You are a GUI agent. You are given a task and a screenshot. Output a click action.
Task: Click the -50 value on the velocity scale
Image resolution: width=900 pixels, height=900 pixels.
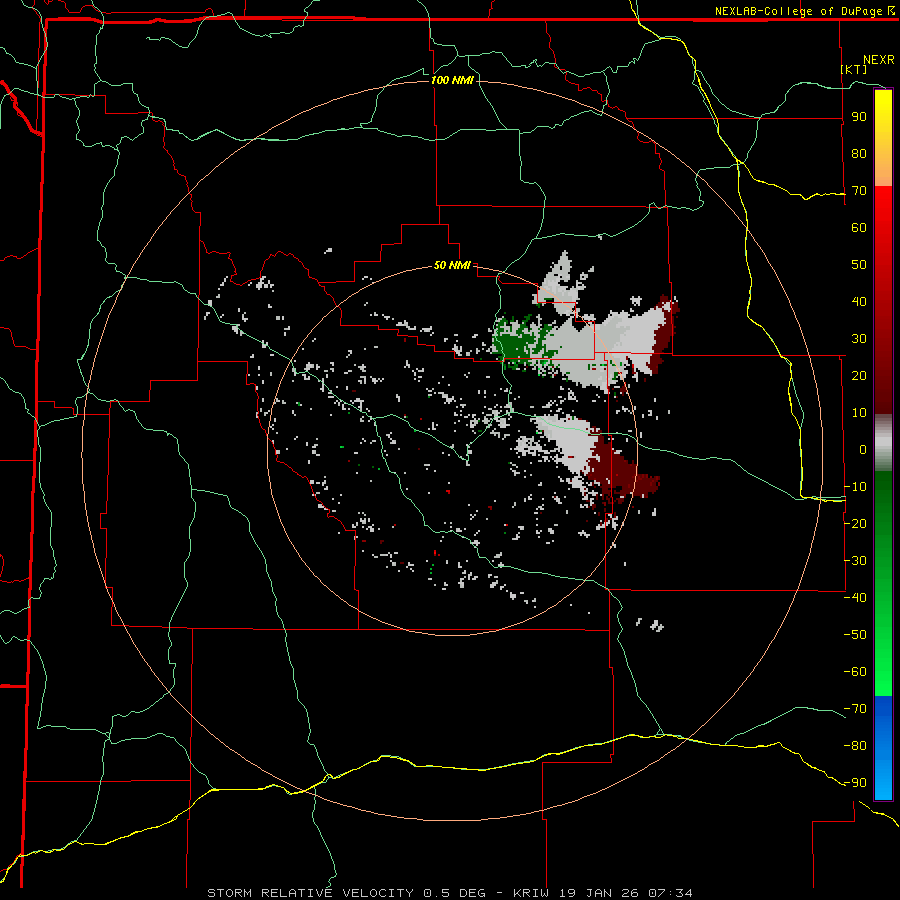[x=855, y=635]
